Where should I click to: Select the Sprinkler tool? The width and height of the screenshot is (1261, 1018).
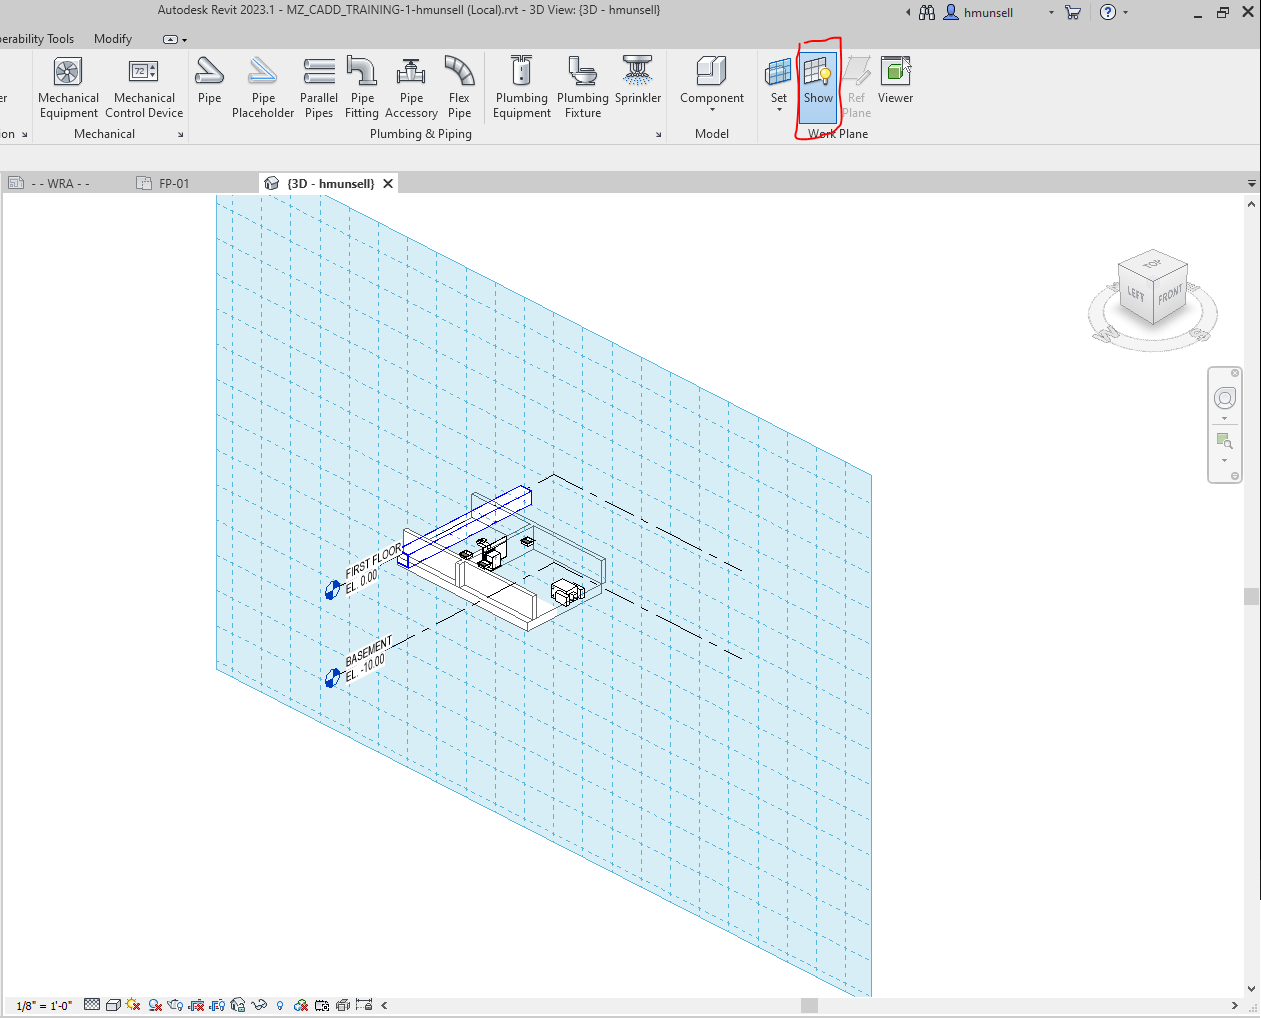click(638, 81)
